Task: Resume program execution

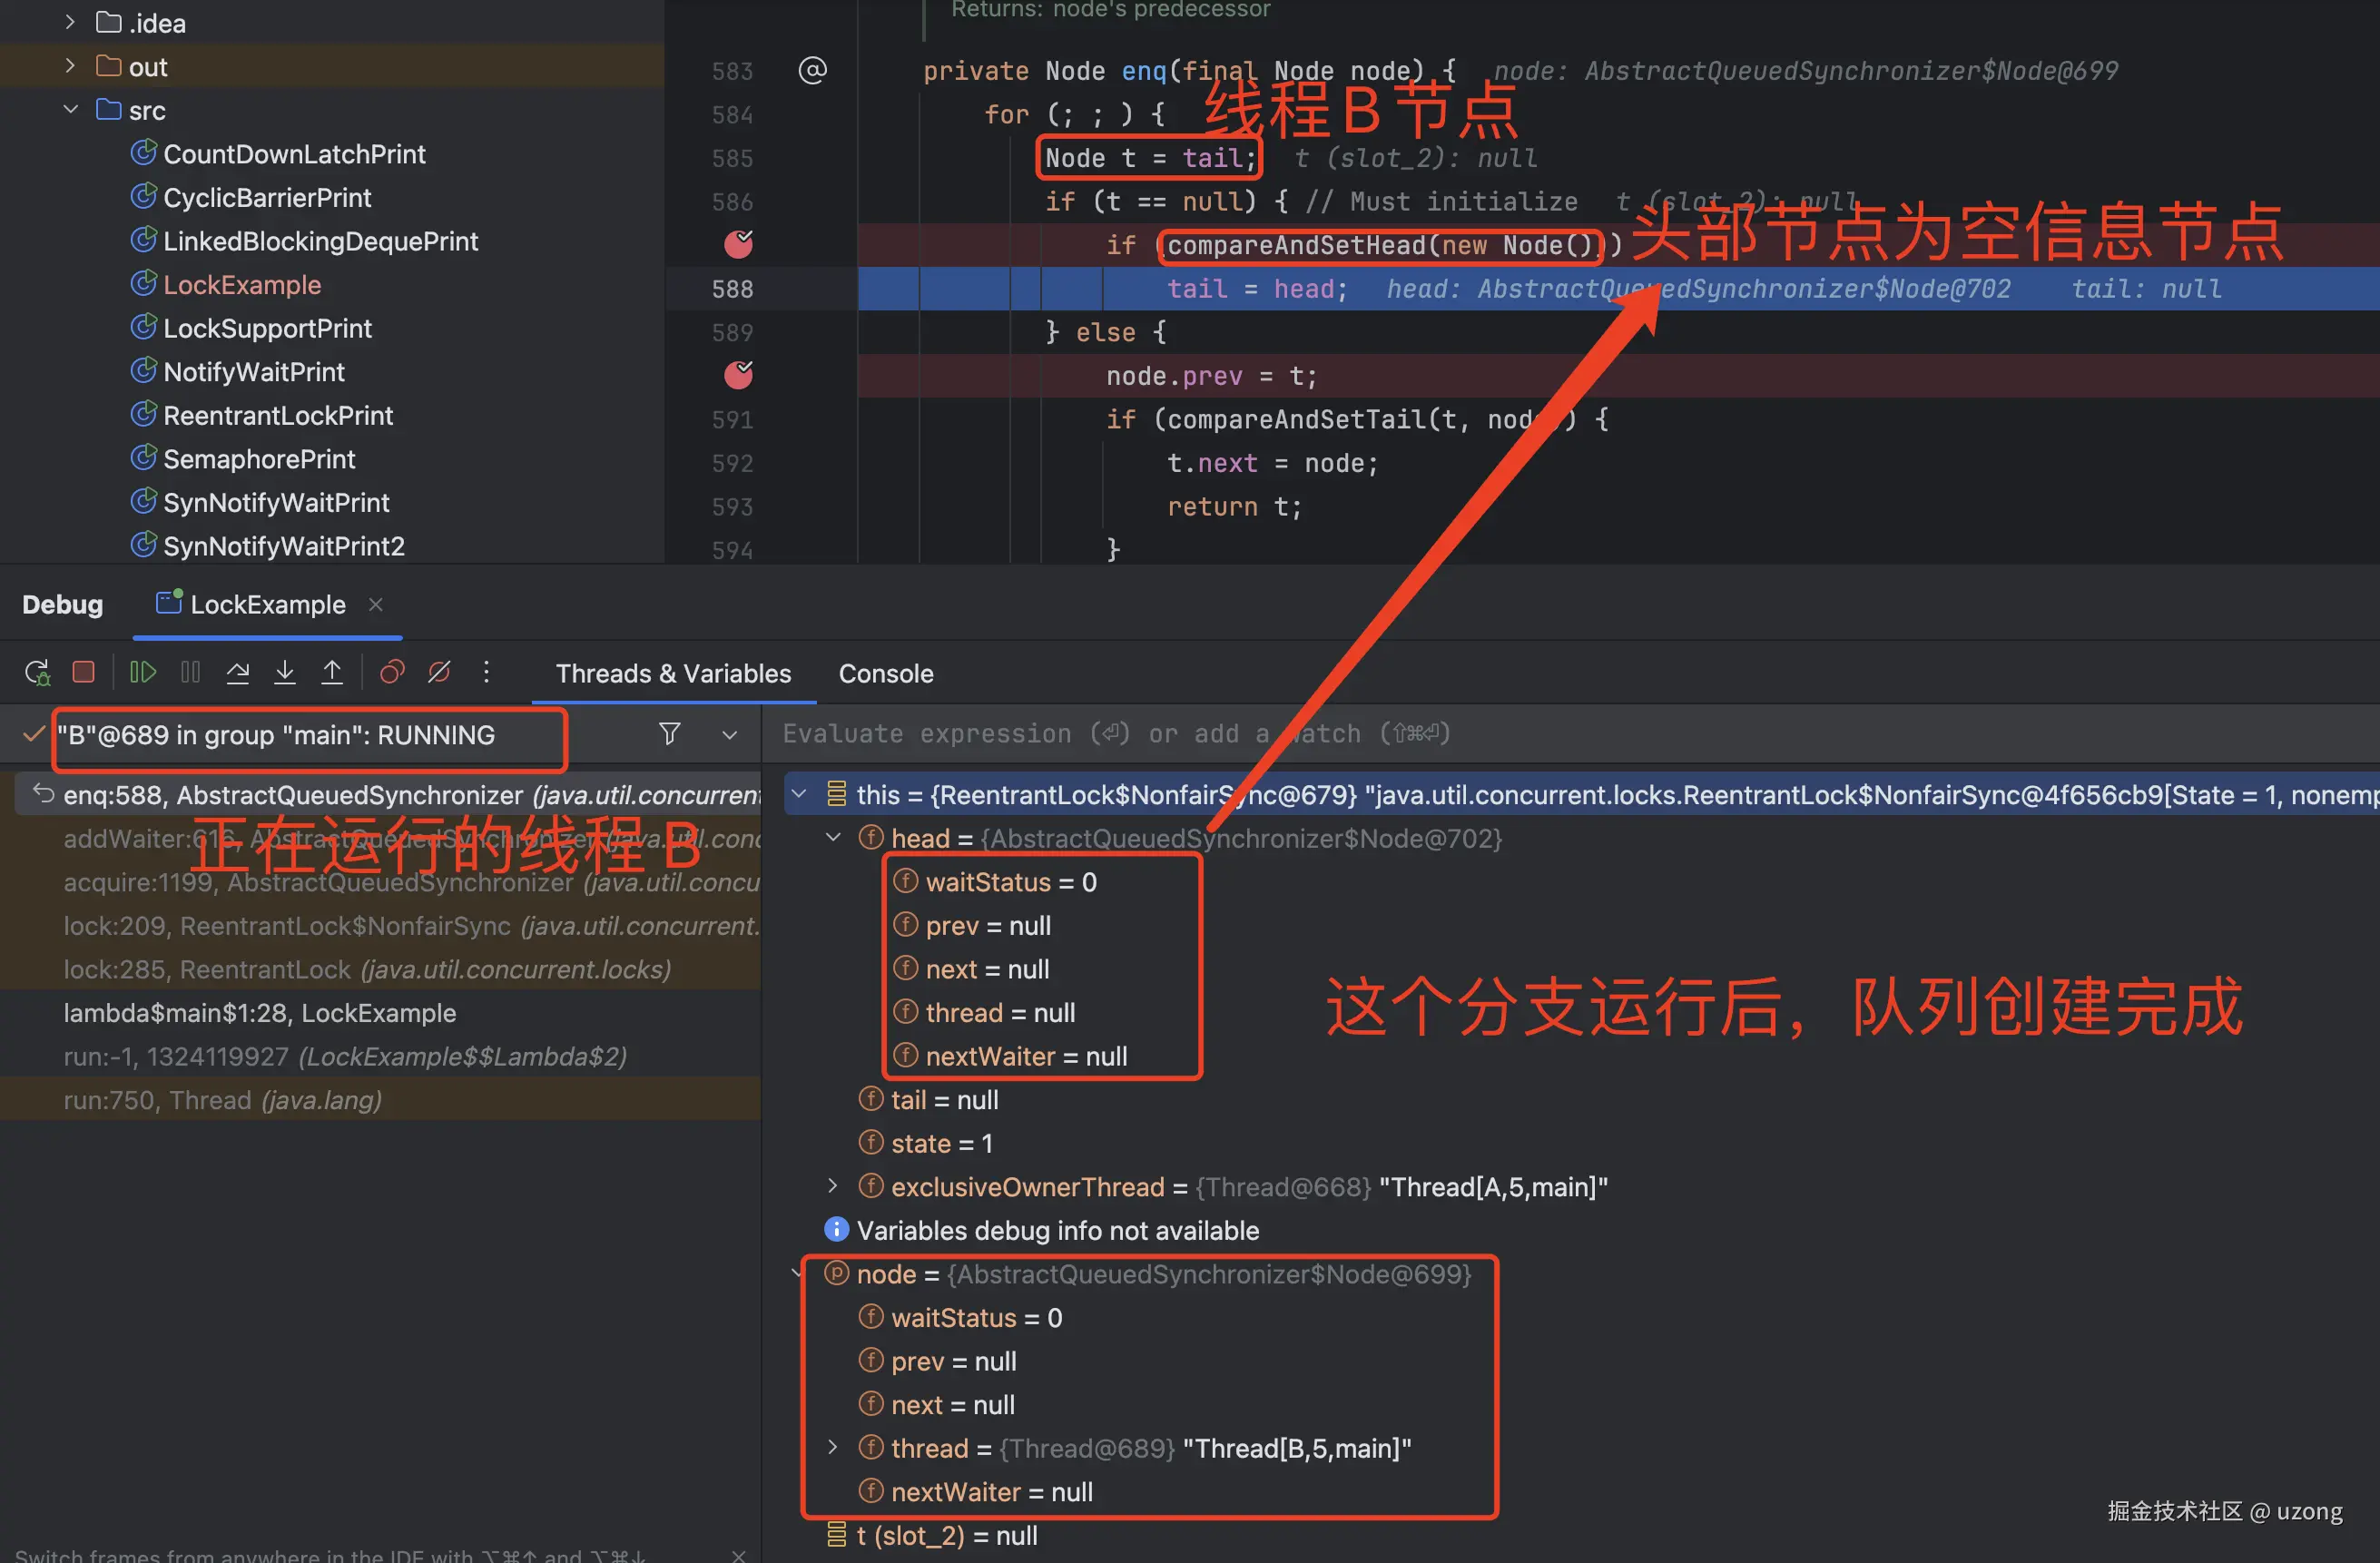Action: pyautogui.click(x=143, y=672)
